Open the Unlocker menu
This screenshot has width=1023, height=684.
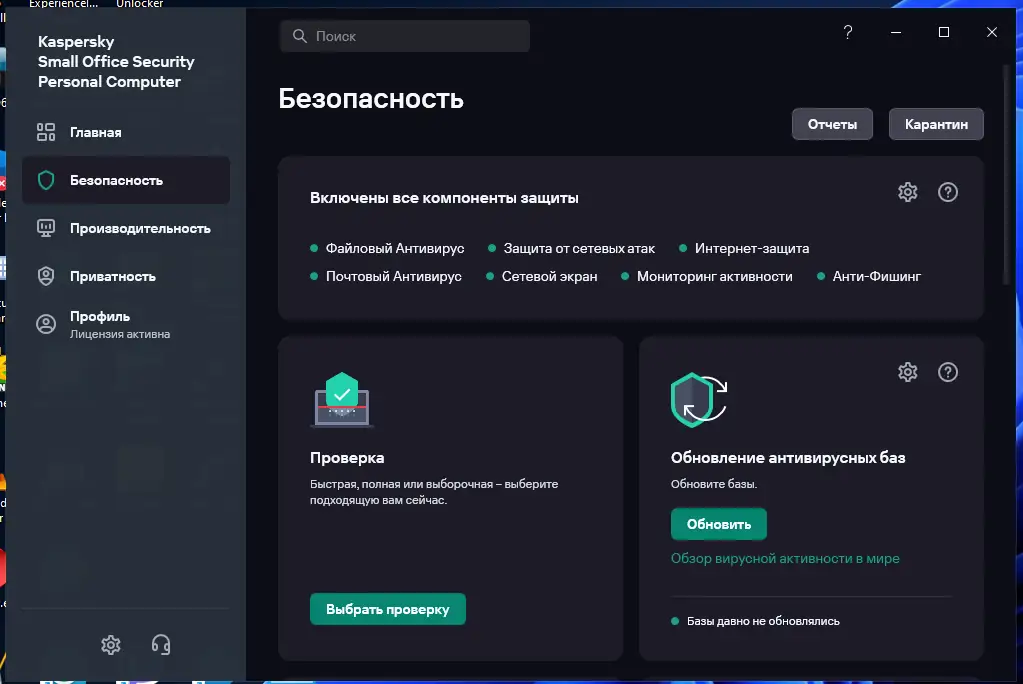point(139,3)
